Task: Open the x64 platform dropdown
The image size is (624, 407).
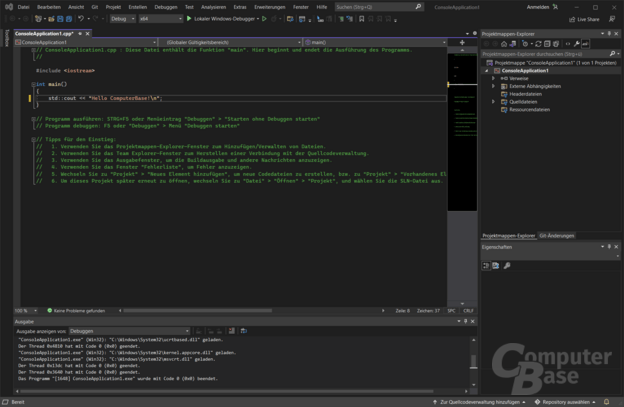Action: (160, 19)
